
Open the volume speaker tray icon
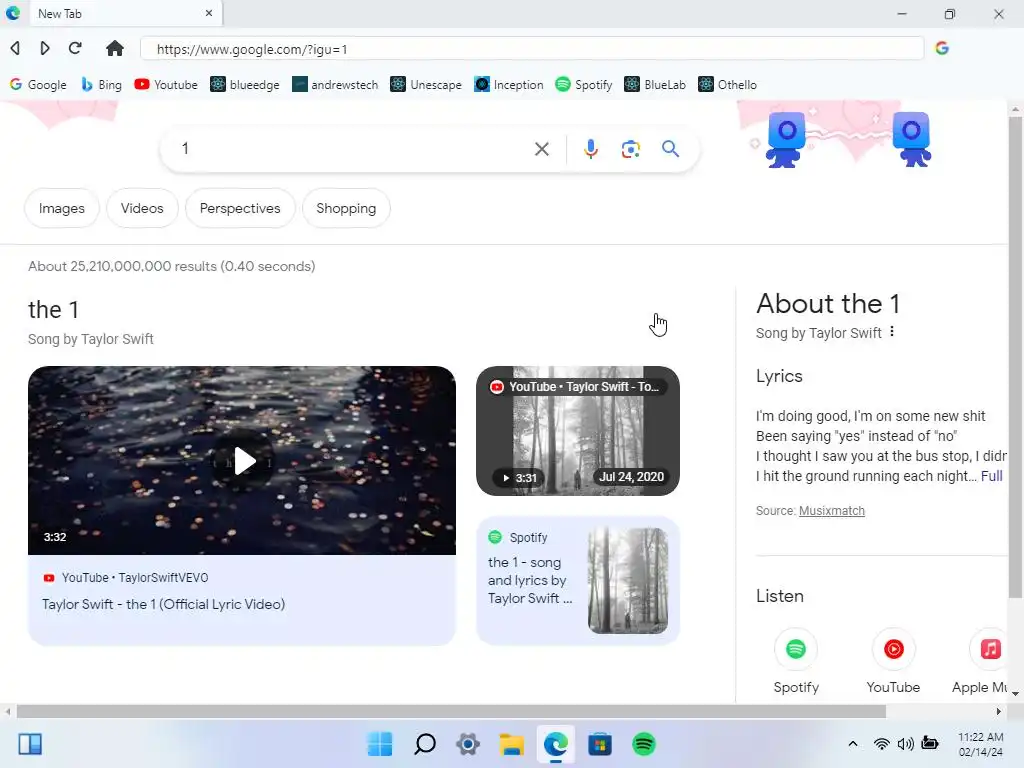click(x=905, y=744)
